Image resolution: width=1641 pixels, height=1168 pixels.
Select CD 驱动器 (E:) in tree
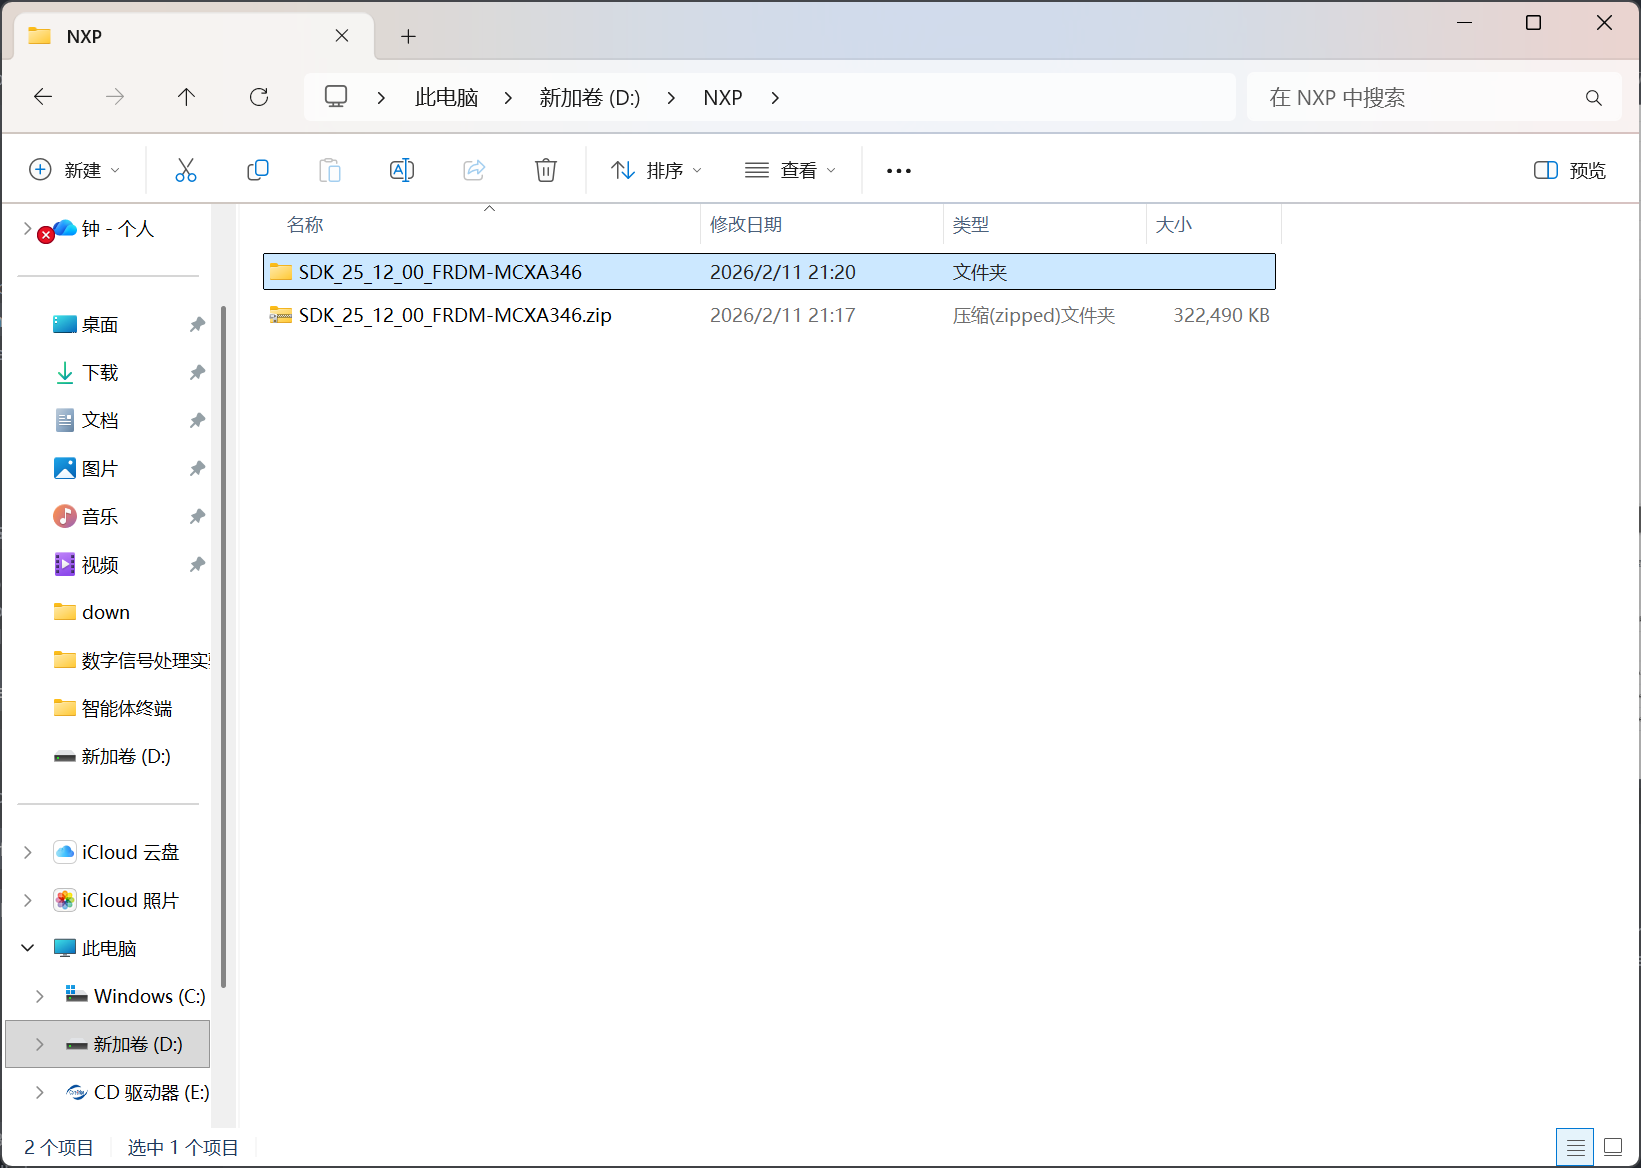(151, 1093)
